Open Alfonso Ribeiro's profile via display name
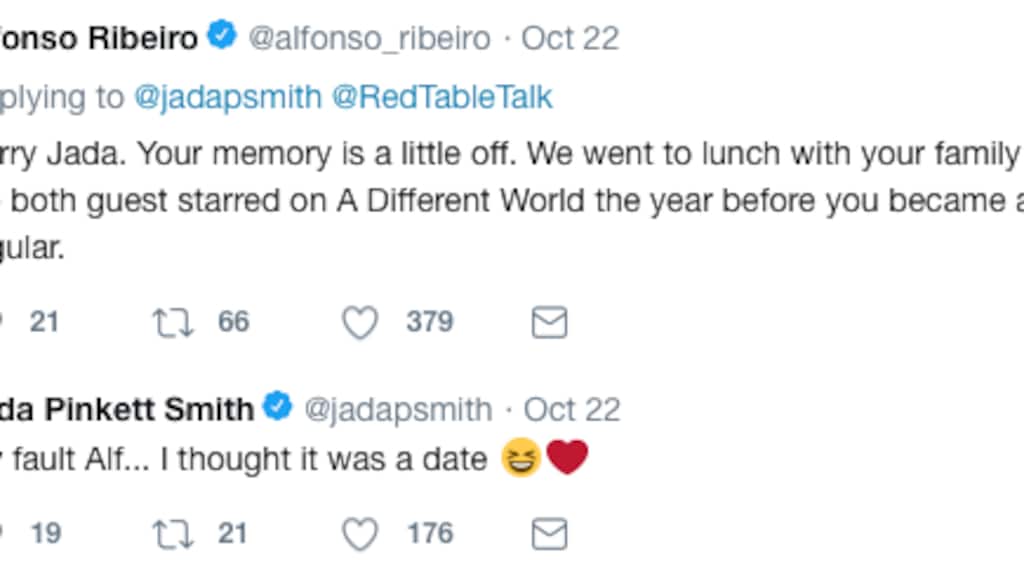Screen dimensions: 1024x576 coord(100,39)
